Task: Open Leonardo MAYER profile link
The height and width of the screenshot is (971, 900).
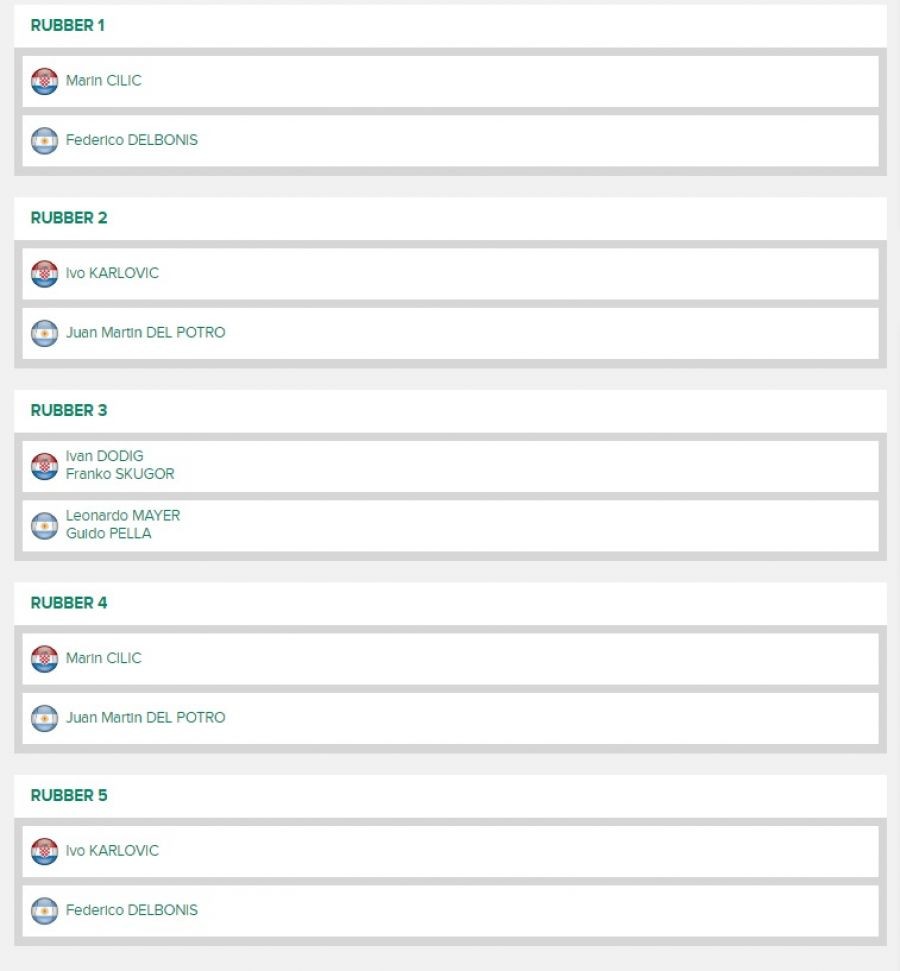Action: (x=123, y=516)
